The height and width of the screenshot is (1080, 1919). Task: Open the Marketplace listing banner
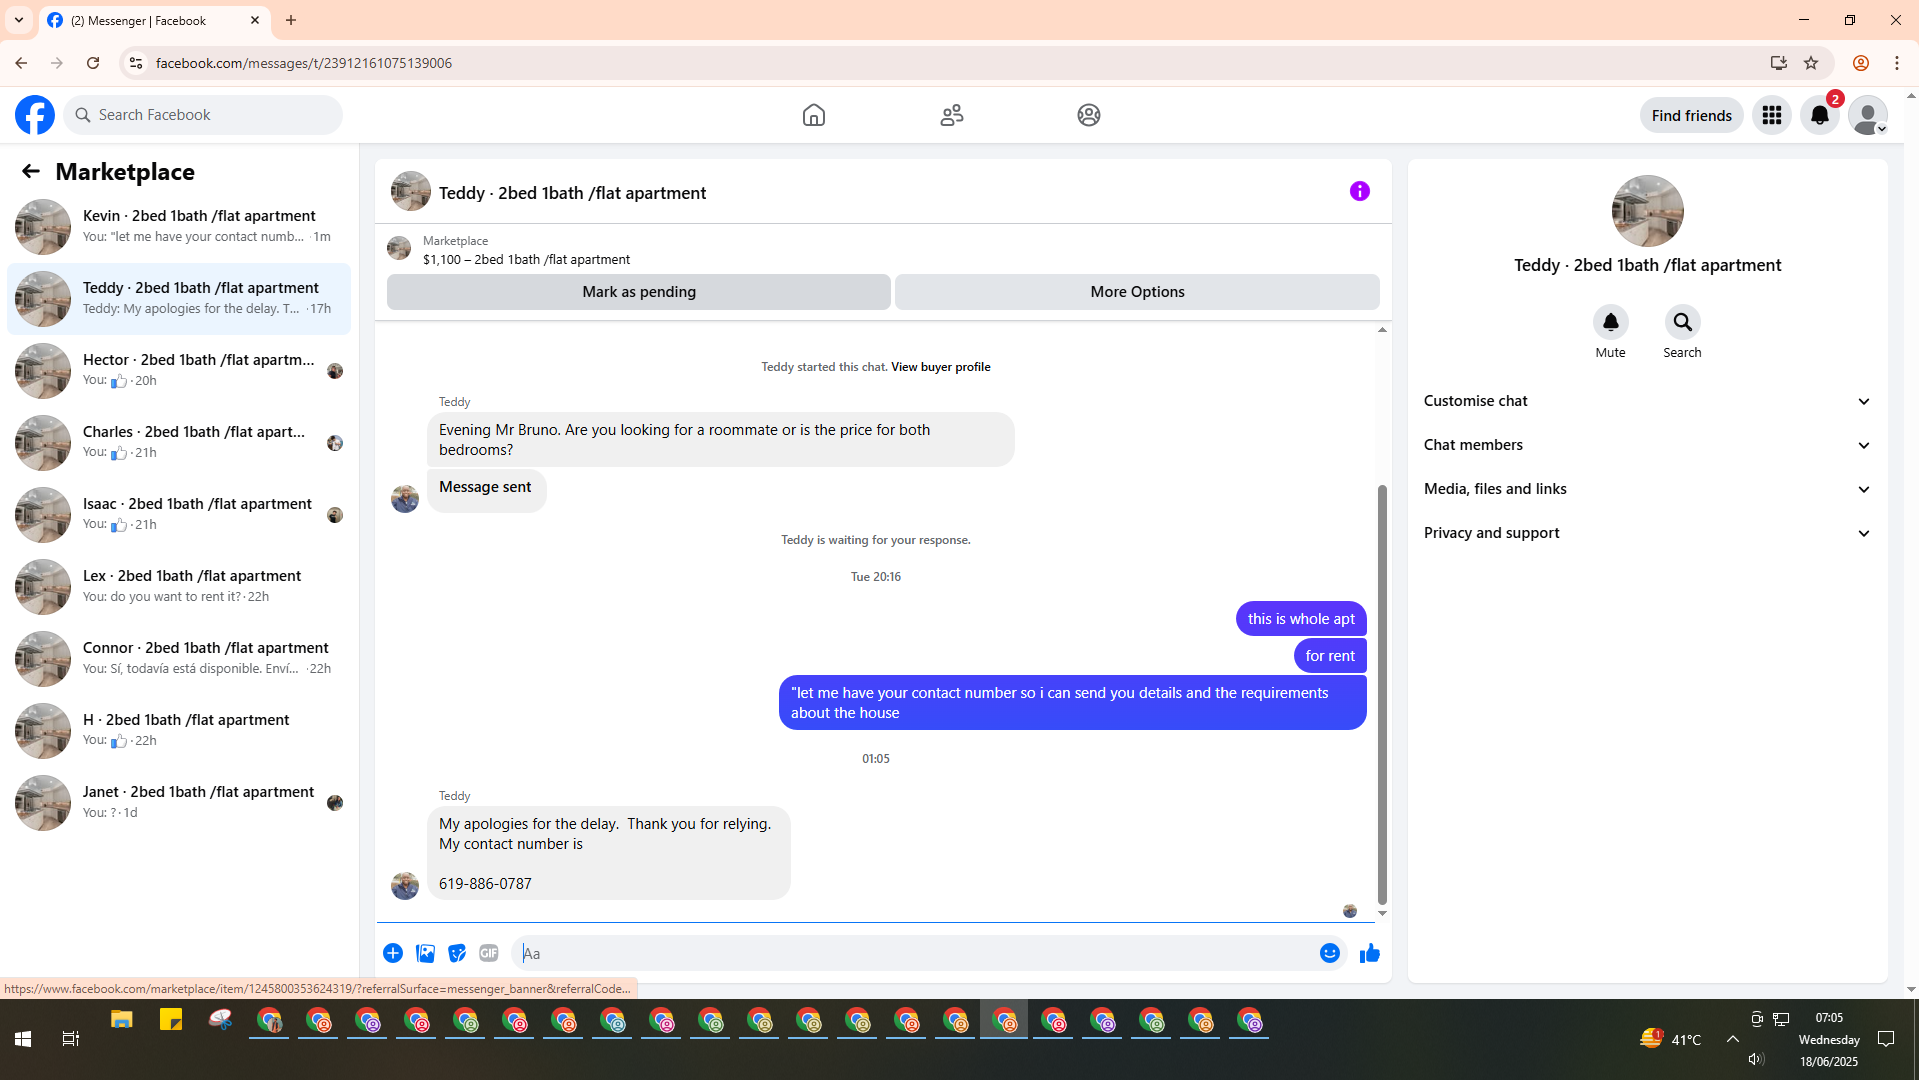pyautogui.click(x=883, y=249)
